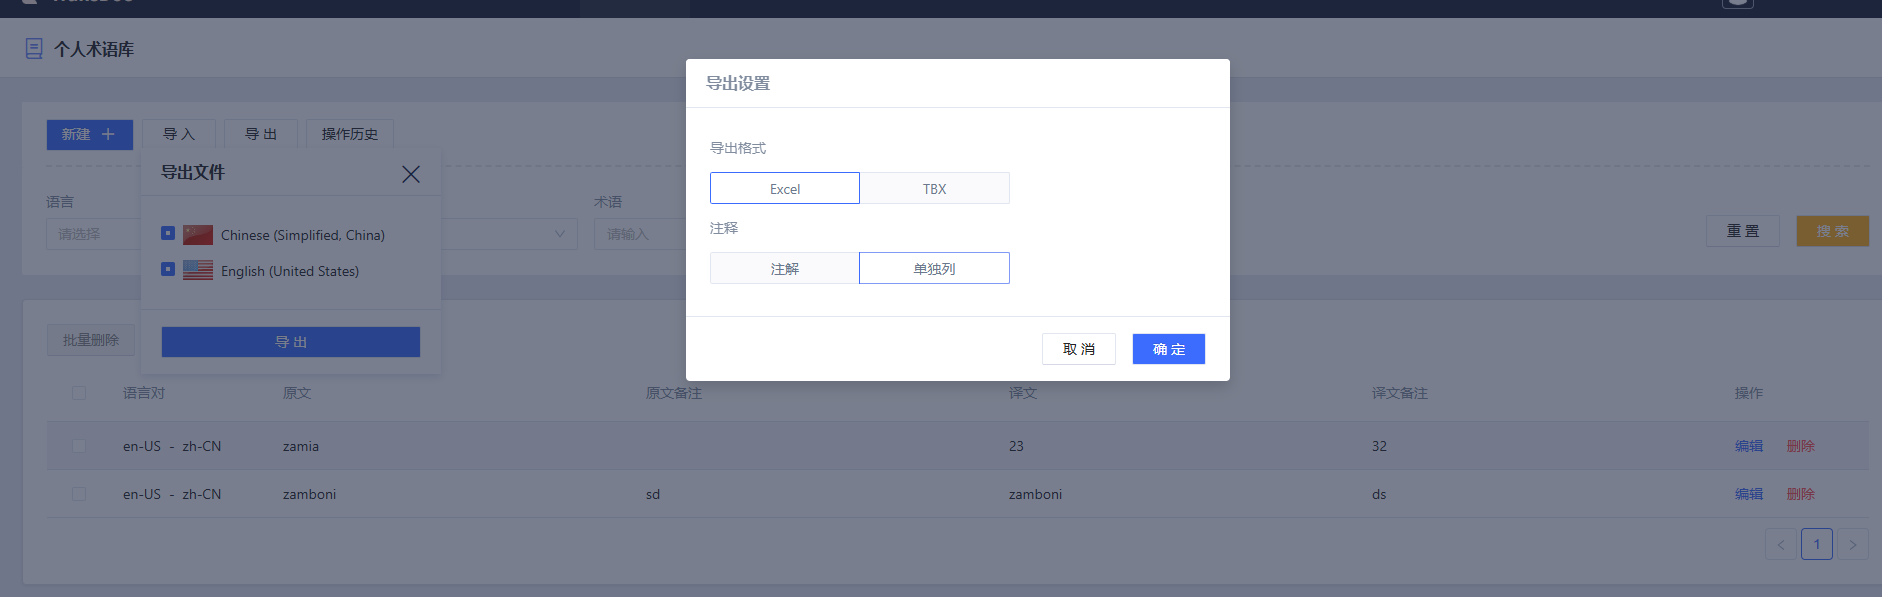
Task: Click the China flag icon
Action: [198, 235]
